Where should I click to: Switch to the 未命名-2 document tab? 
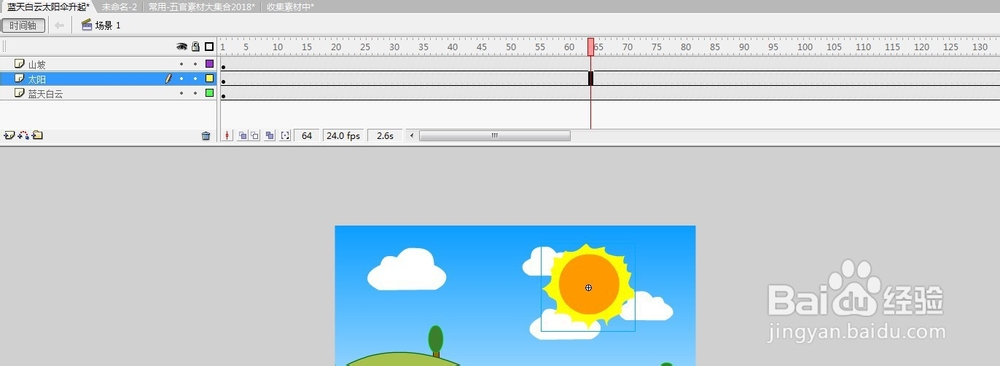pyautogui.click(x=120, y=6)
